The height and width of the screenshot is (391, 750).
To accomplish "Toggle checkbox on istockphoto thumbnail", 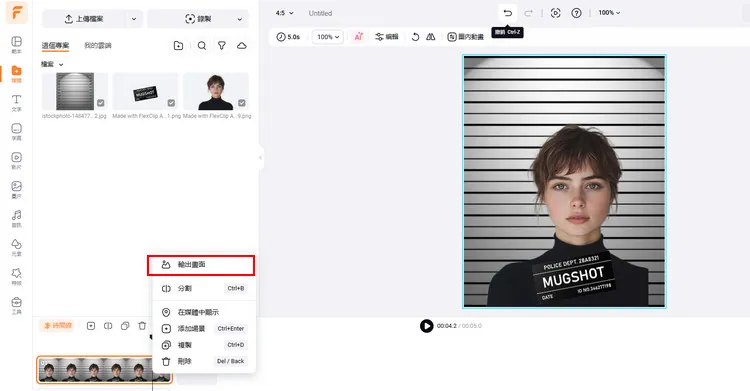I will coord(100,103).
